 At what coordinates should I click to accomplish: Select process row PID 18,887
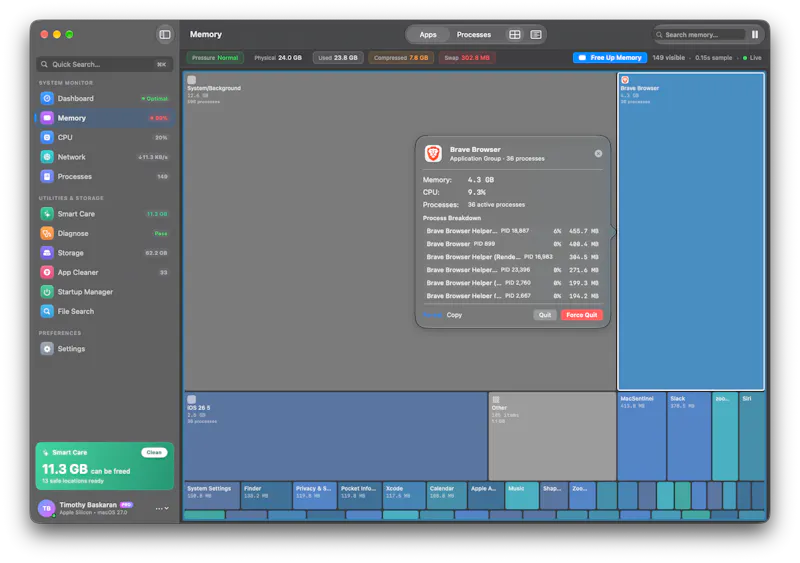[x=512, y=231]
